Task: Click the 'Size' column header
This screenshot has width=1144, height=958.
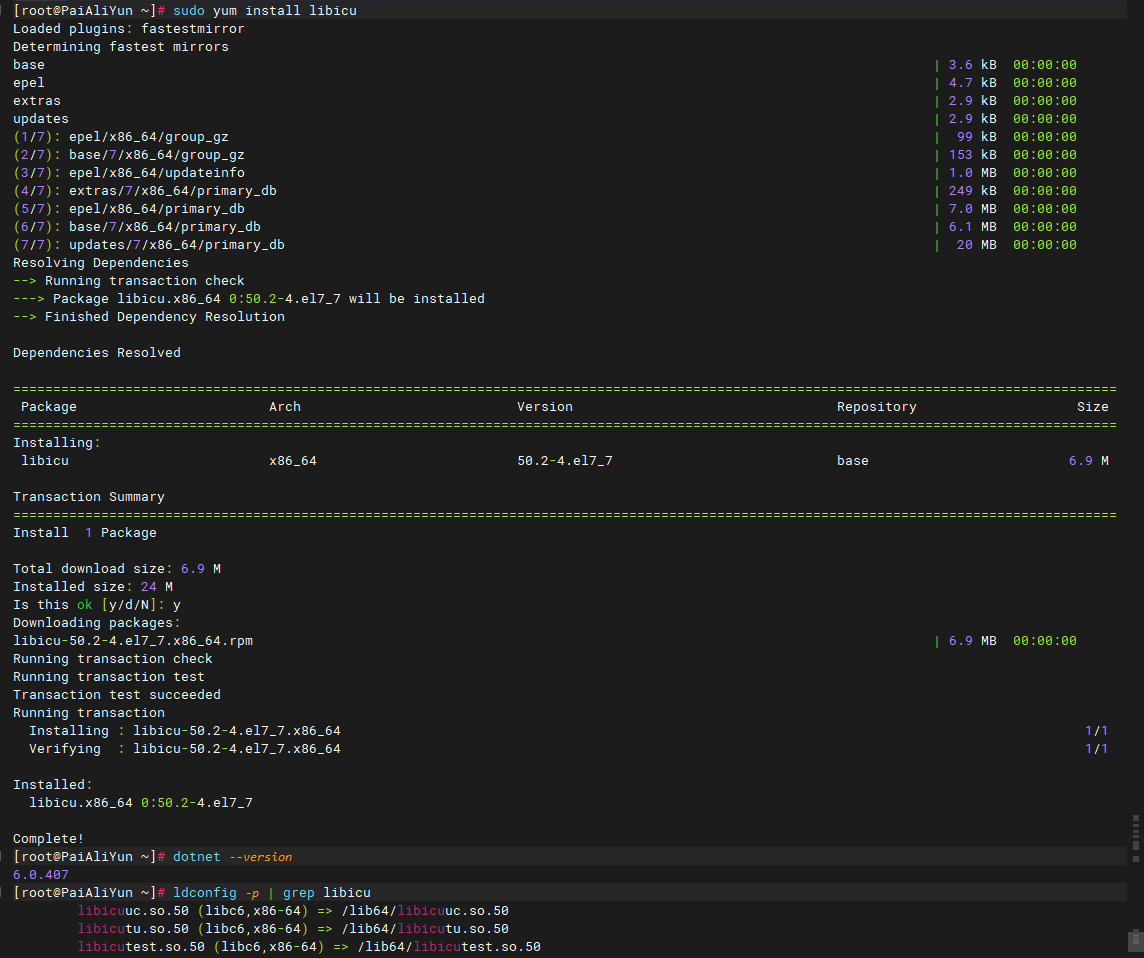Action: point(1092,406)
